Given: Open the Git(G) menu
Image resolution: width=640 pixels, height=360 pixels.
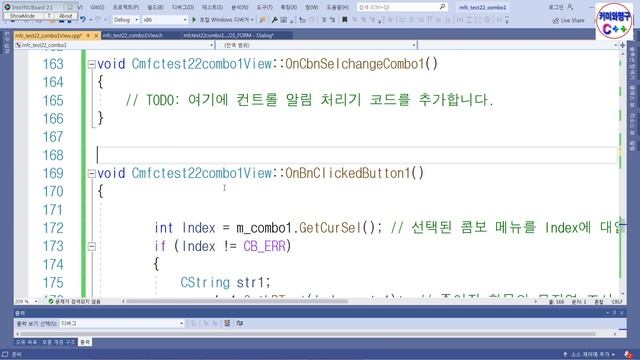Looking at the screenshot, I should [97, 7].
